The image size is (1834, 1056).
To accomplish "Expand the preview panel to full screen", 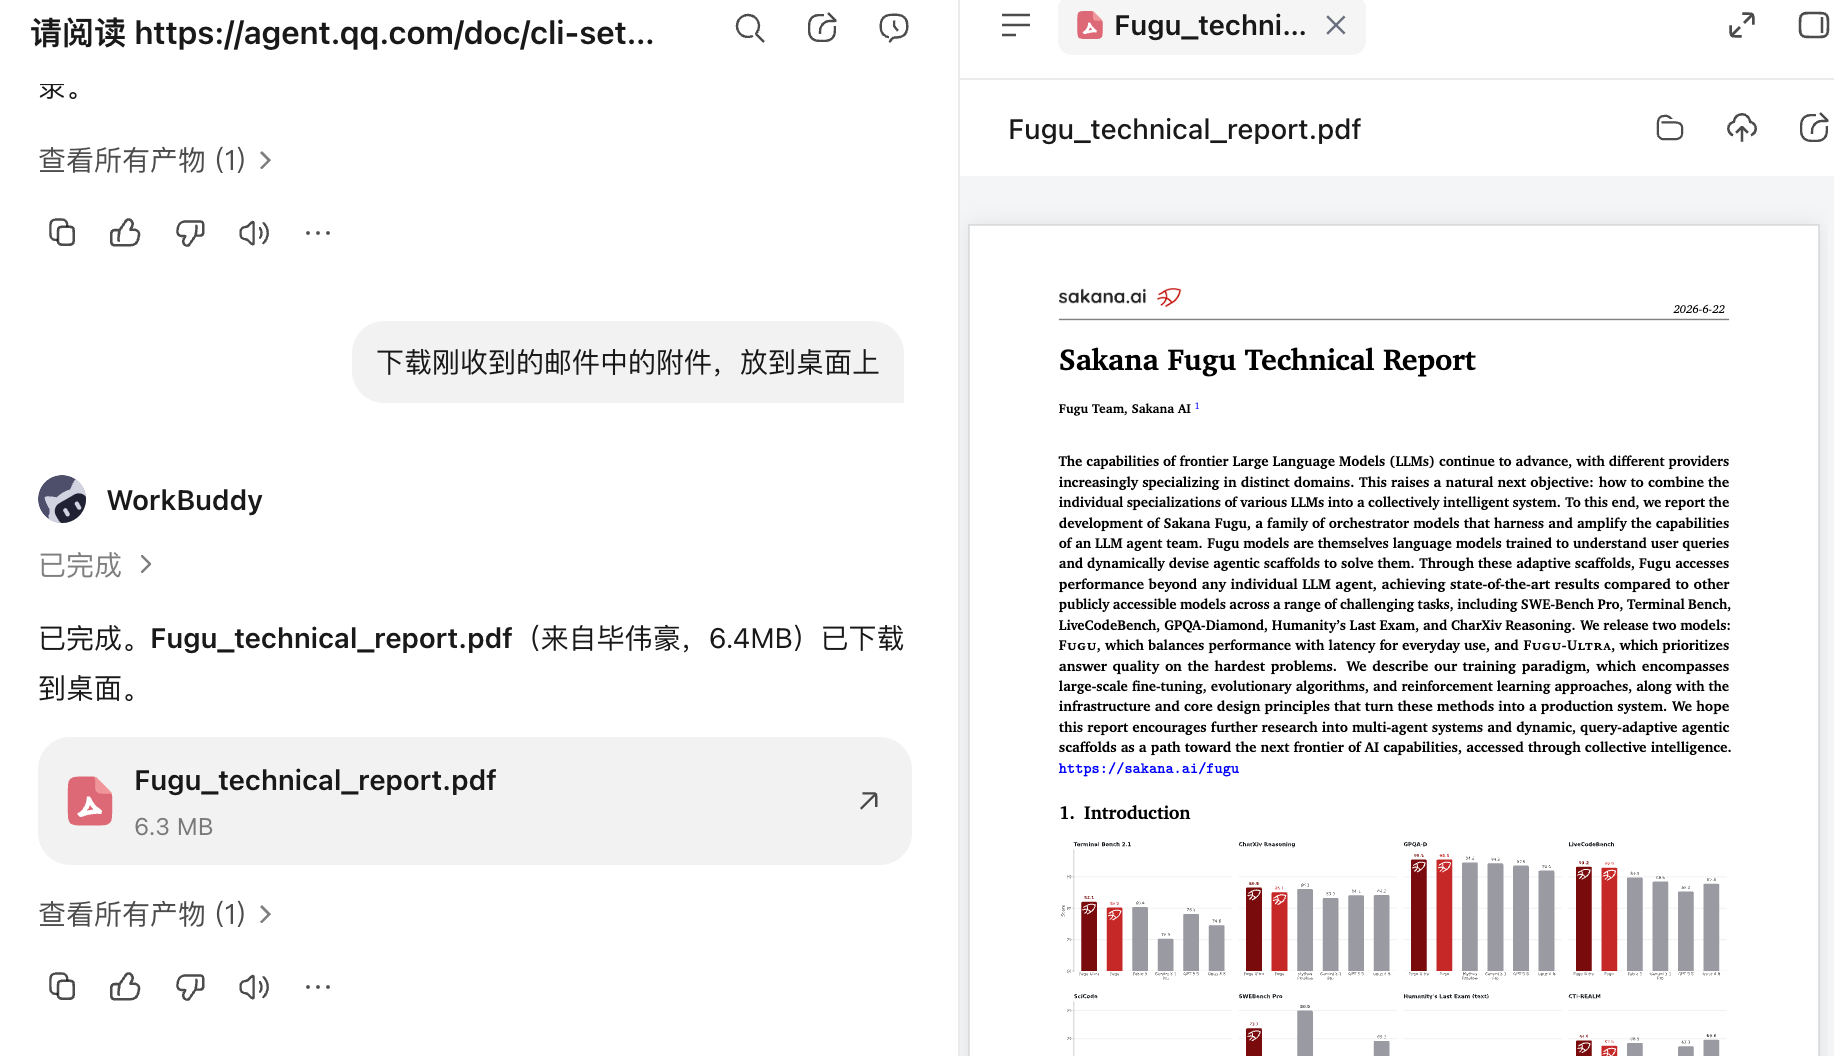I will [x=1742, y=25].
